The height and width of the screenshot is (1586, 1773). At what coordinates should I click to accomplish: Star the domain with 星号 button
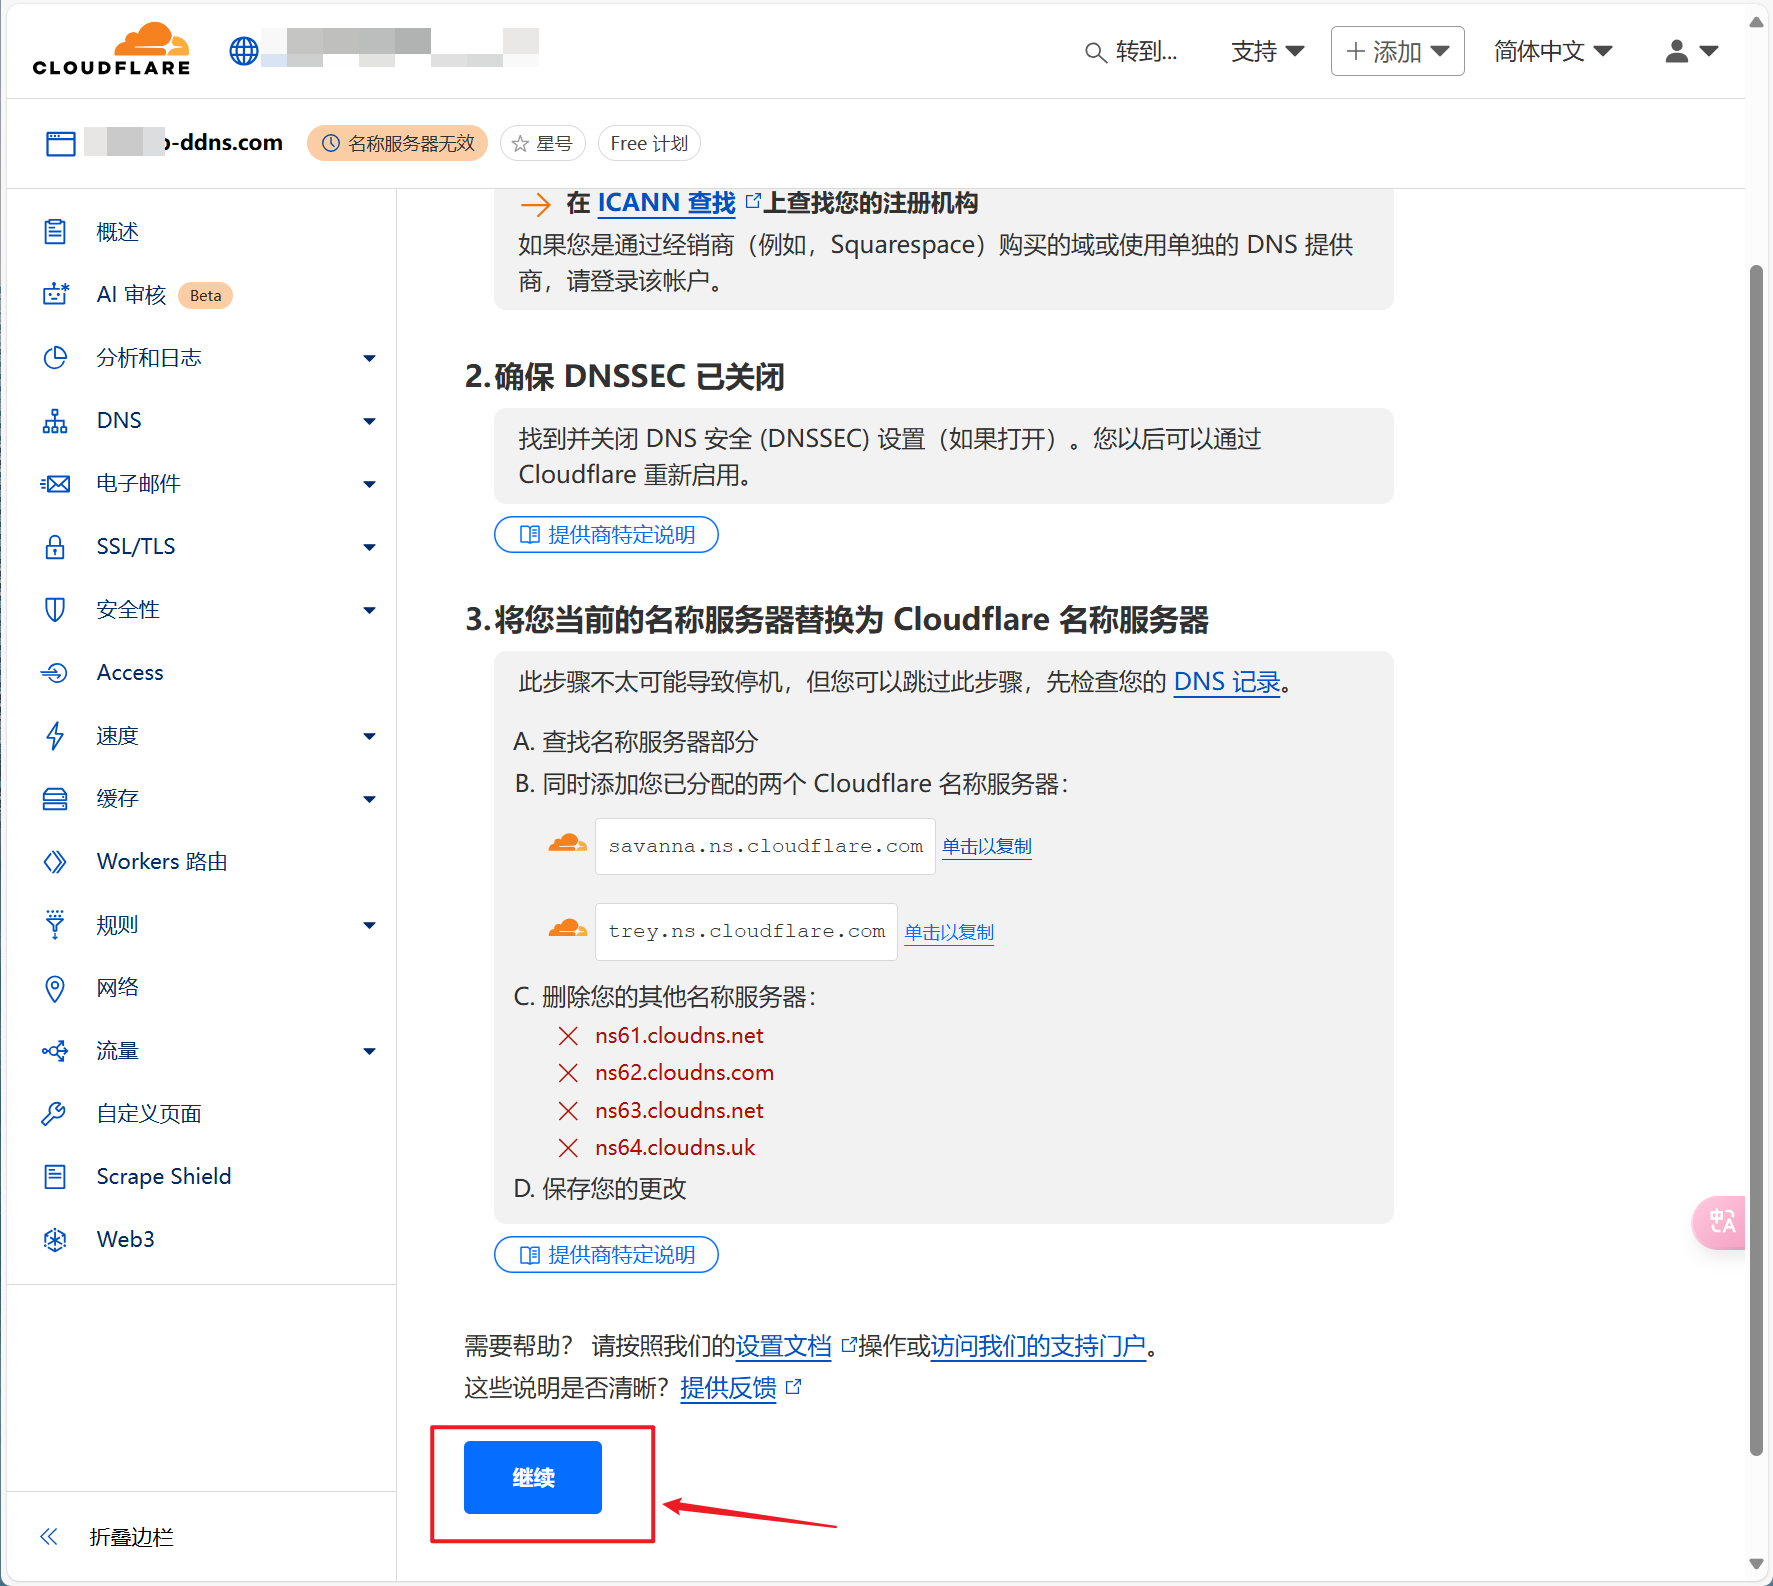(542, 144)
